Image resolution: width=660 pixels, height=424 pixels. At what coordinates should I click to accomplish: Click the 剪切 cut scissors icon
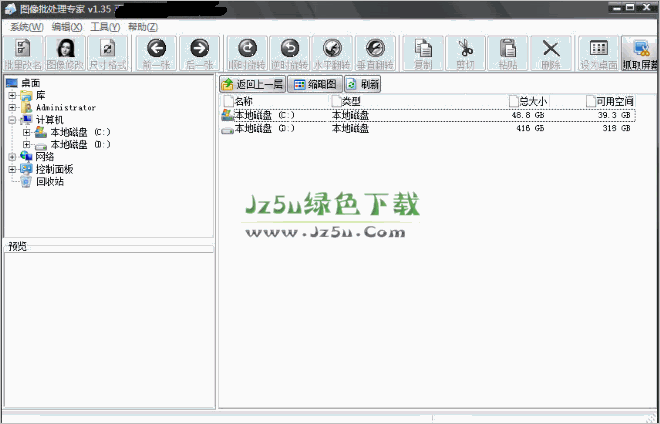click(466, 53)
